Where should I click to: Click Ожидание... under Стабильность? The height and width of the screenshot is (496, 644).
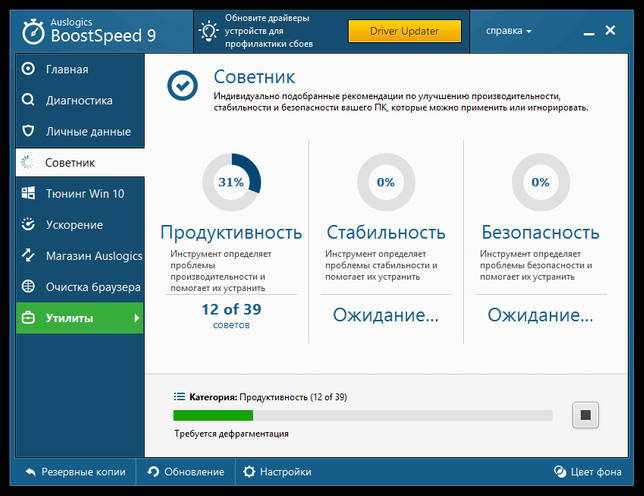(x=386, y=315)
